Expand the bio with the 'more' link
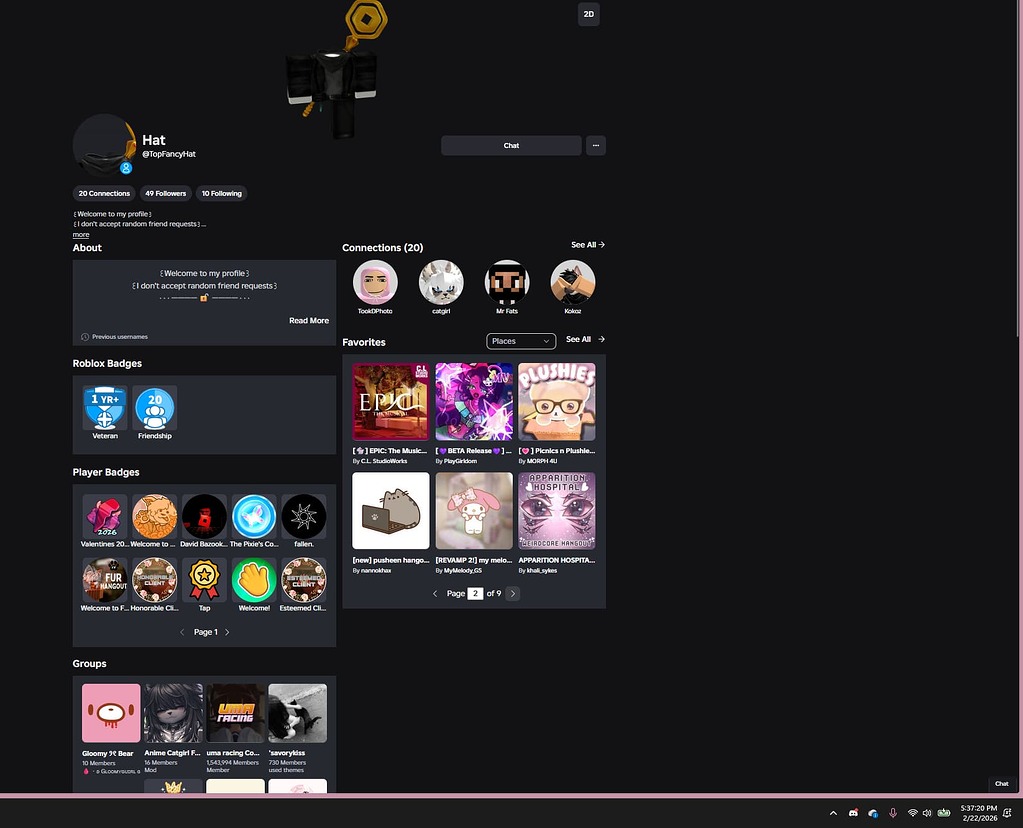Screen dimensions: 1023x828 (81, 235)
